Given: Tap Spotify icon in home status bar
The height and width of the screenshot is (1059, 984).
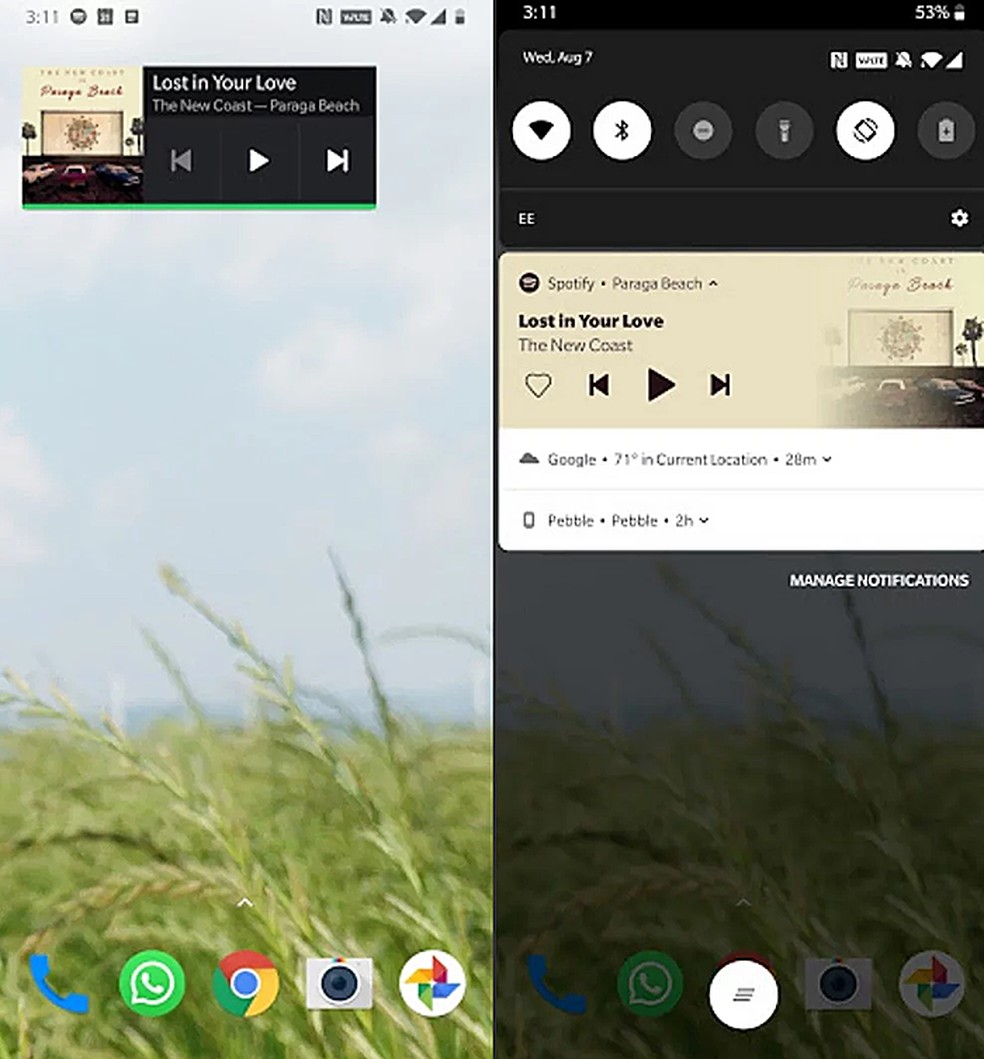Looking at the screenshot, I should click(x=78, y=17).
